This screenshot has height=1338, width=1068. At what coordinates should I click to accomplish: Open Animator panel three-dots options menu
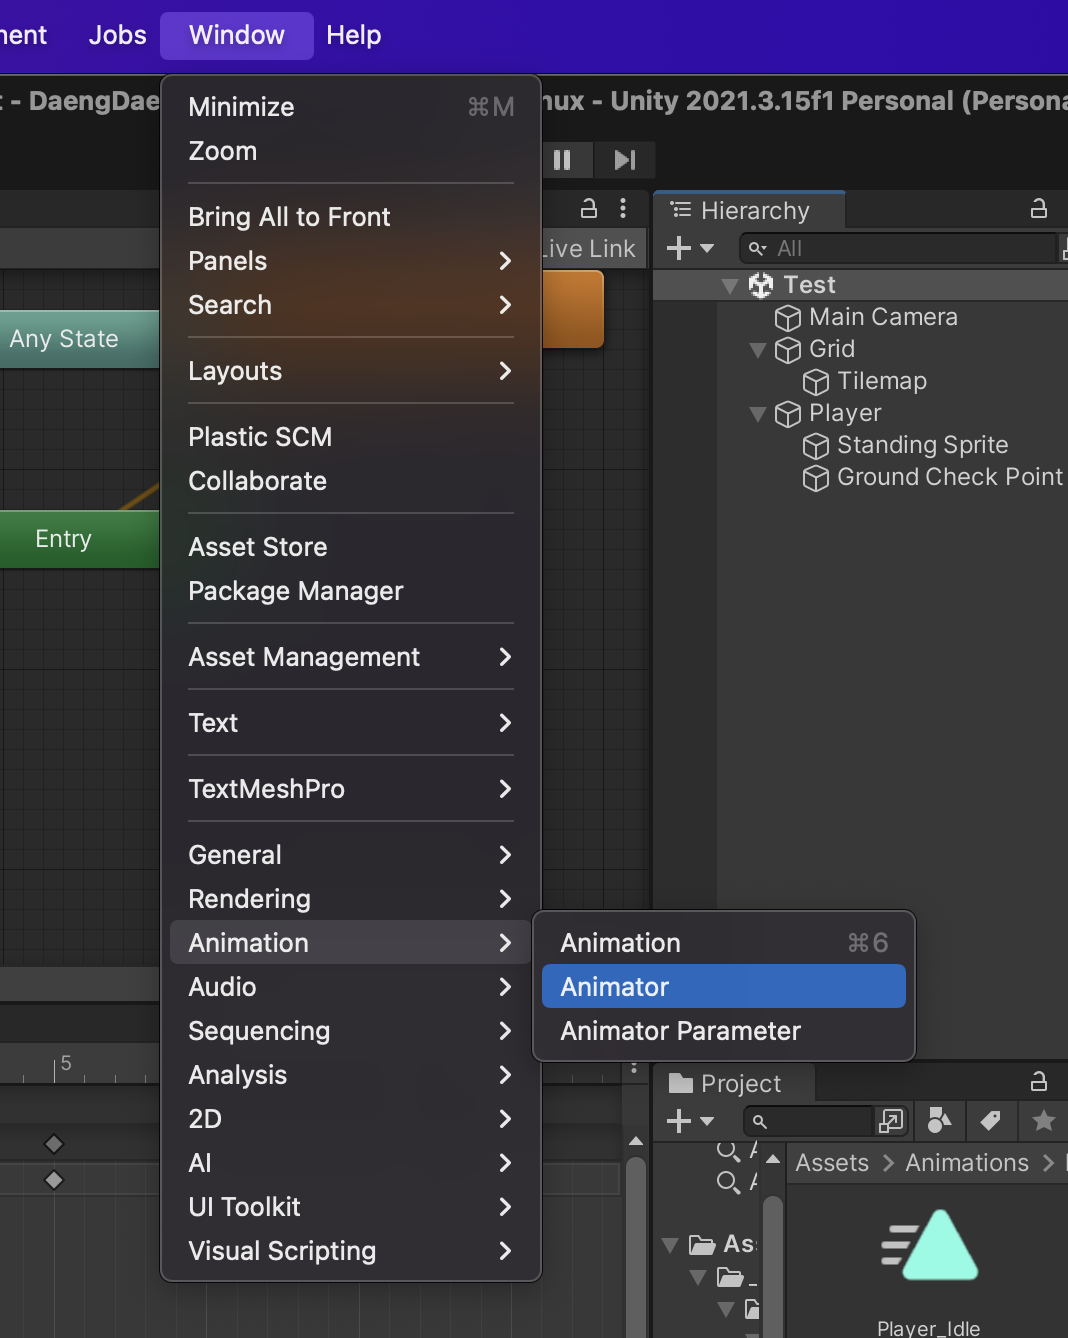pyautogui.click(x=623, y=208)
